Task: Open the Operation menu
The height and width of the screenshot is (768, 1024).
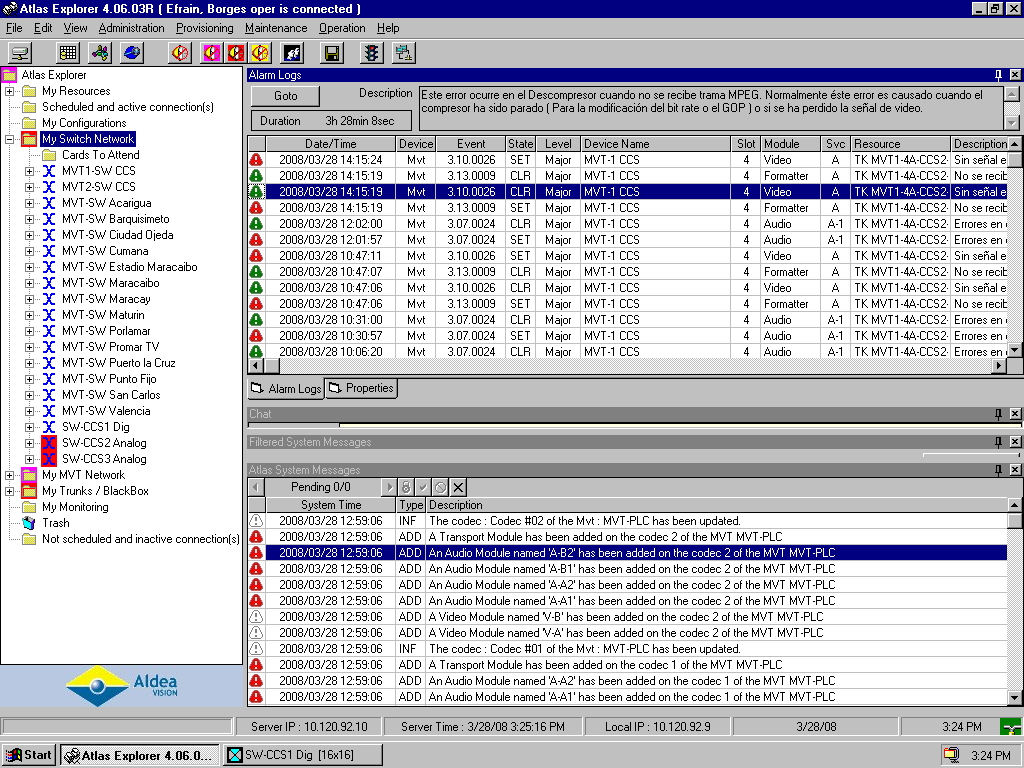Action: [x=342, y=28]
